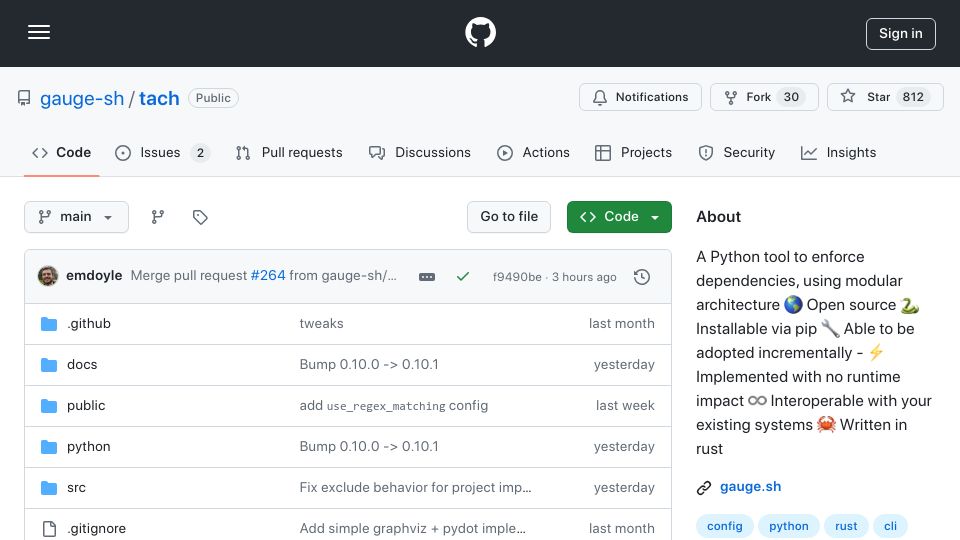The image size is (960, 540).
Task: Go to the Actions tab
Action: (533, 152)
